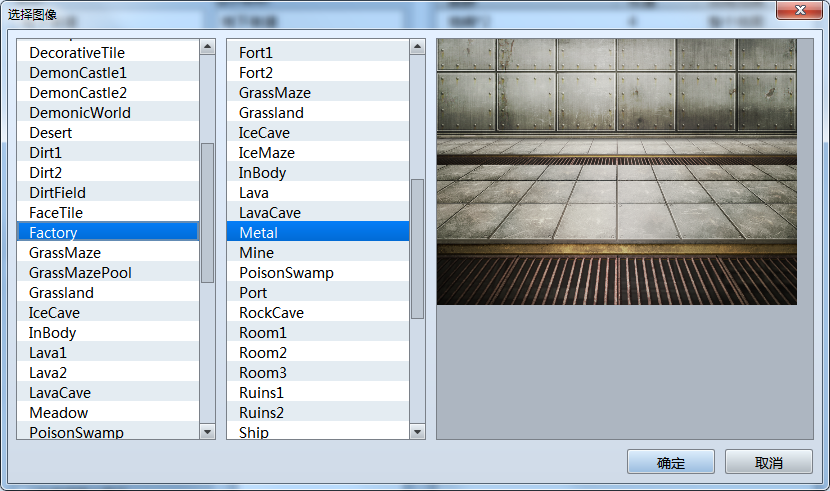Select Lava2 in left list
Viewport: 830px width, 491px height.
click(108, 373)
